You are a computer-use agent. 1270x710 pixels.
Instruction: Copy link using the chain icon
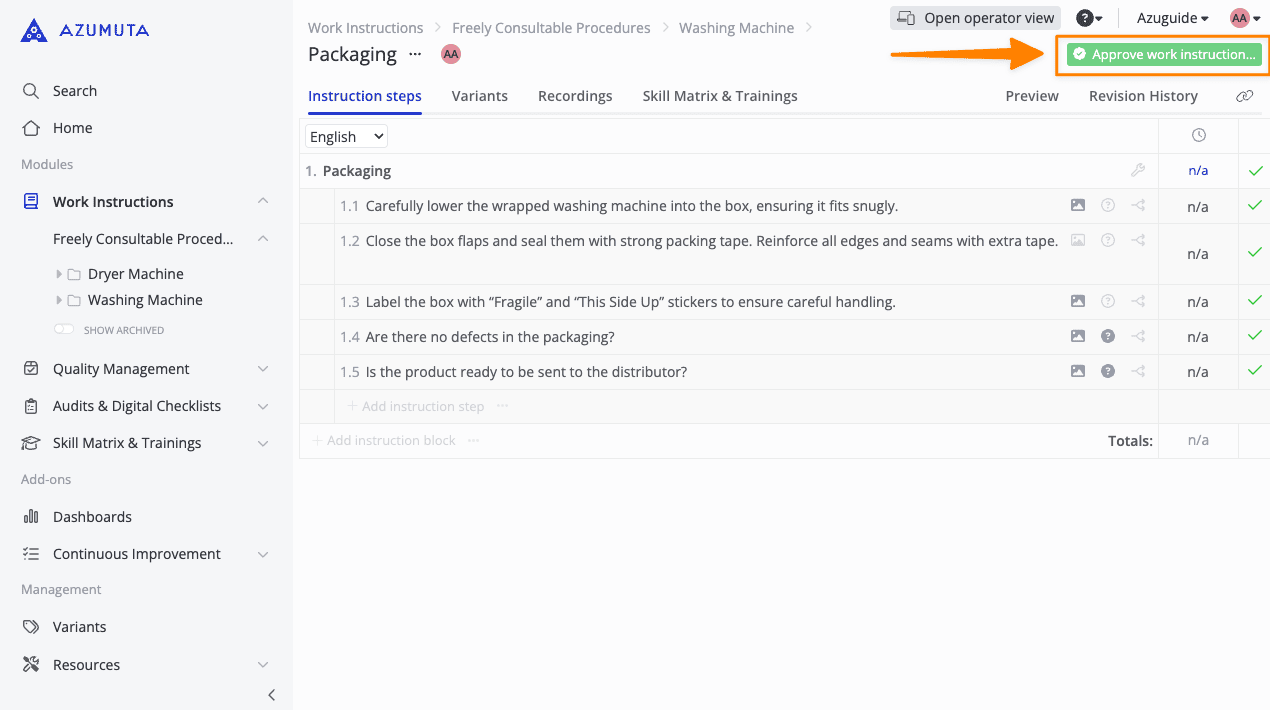coord(1244,96)
